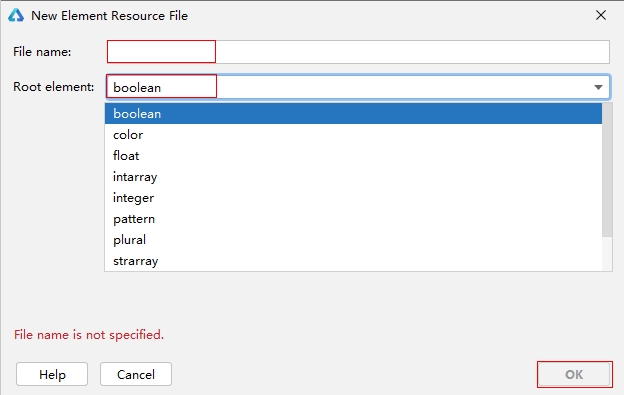Click the DevEco Studio logo icon

click(x=16, y=16)
